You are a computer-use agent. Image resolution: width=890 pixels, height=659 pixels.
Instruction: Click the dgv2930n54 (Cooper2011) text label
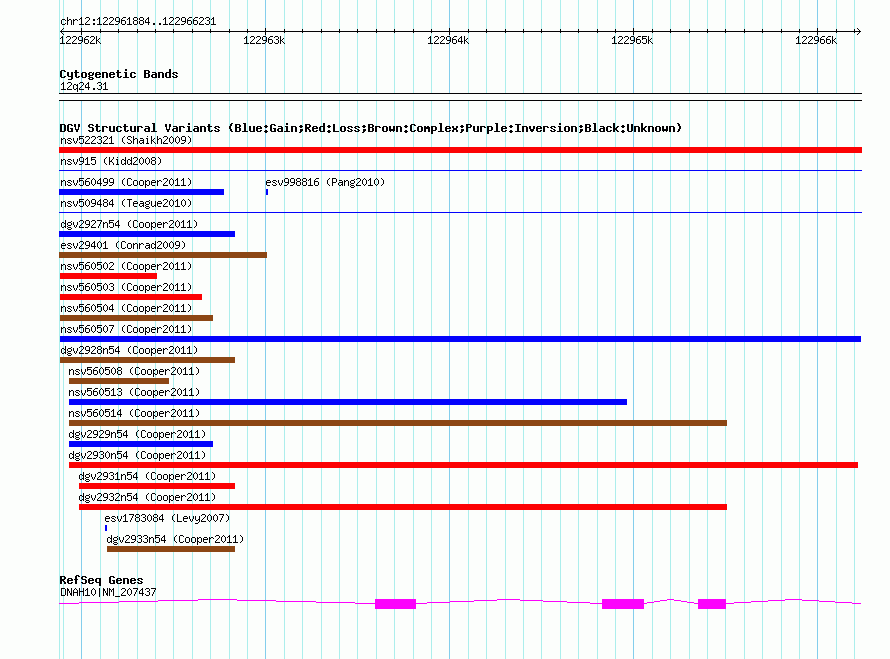[137, 455]
